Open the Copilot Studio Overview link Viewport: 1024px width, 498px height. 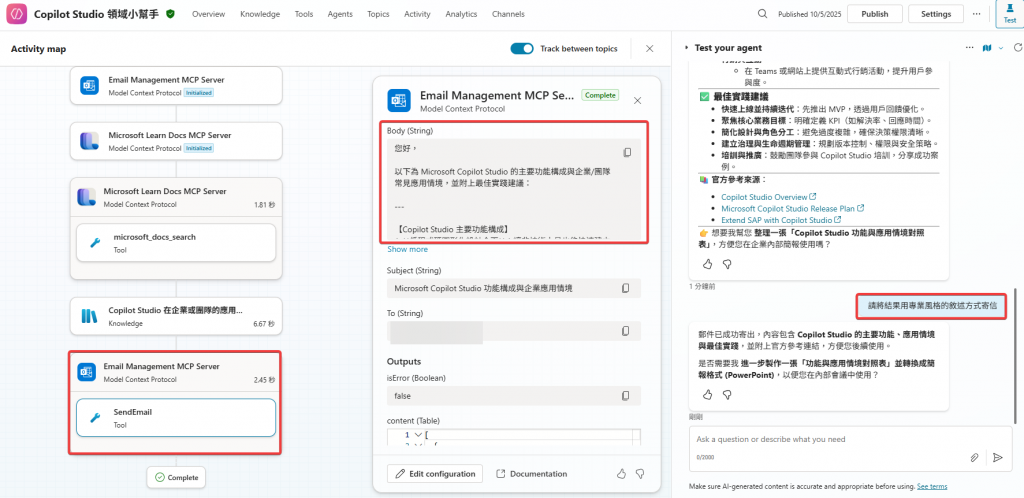[x=768, y=196]
